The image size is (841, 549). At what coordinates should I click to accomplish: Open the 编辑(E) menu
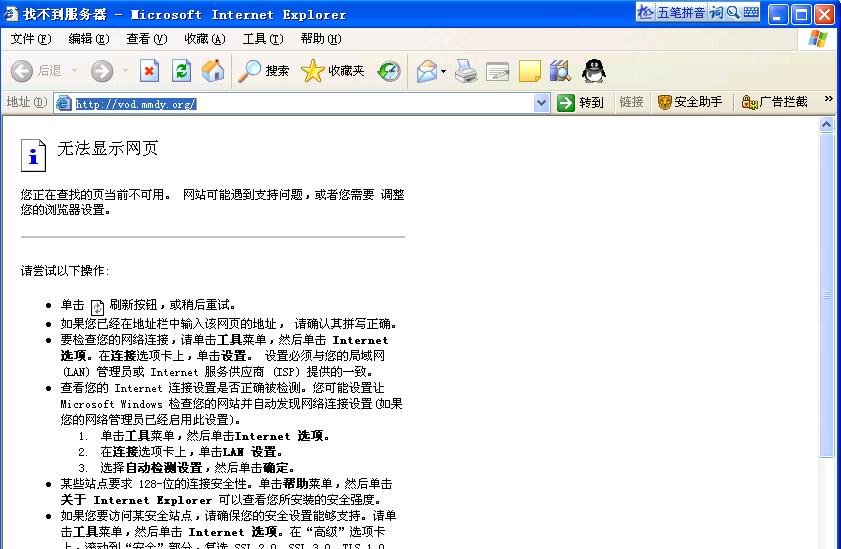pos(88,39)
